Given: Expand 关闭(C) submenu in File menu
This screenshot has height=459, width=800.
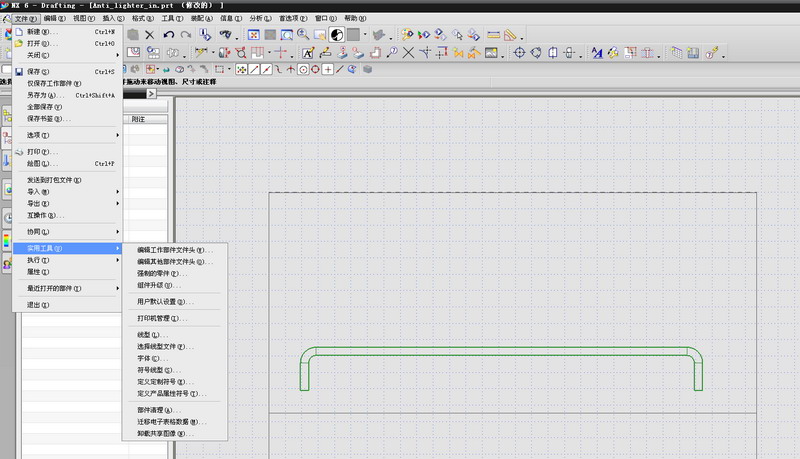Looking at the screenshot, I should pyautogui.click(x=67, y=55).
